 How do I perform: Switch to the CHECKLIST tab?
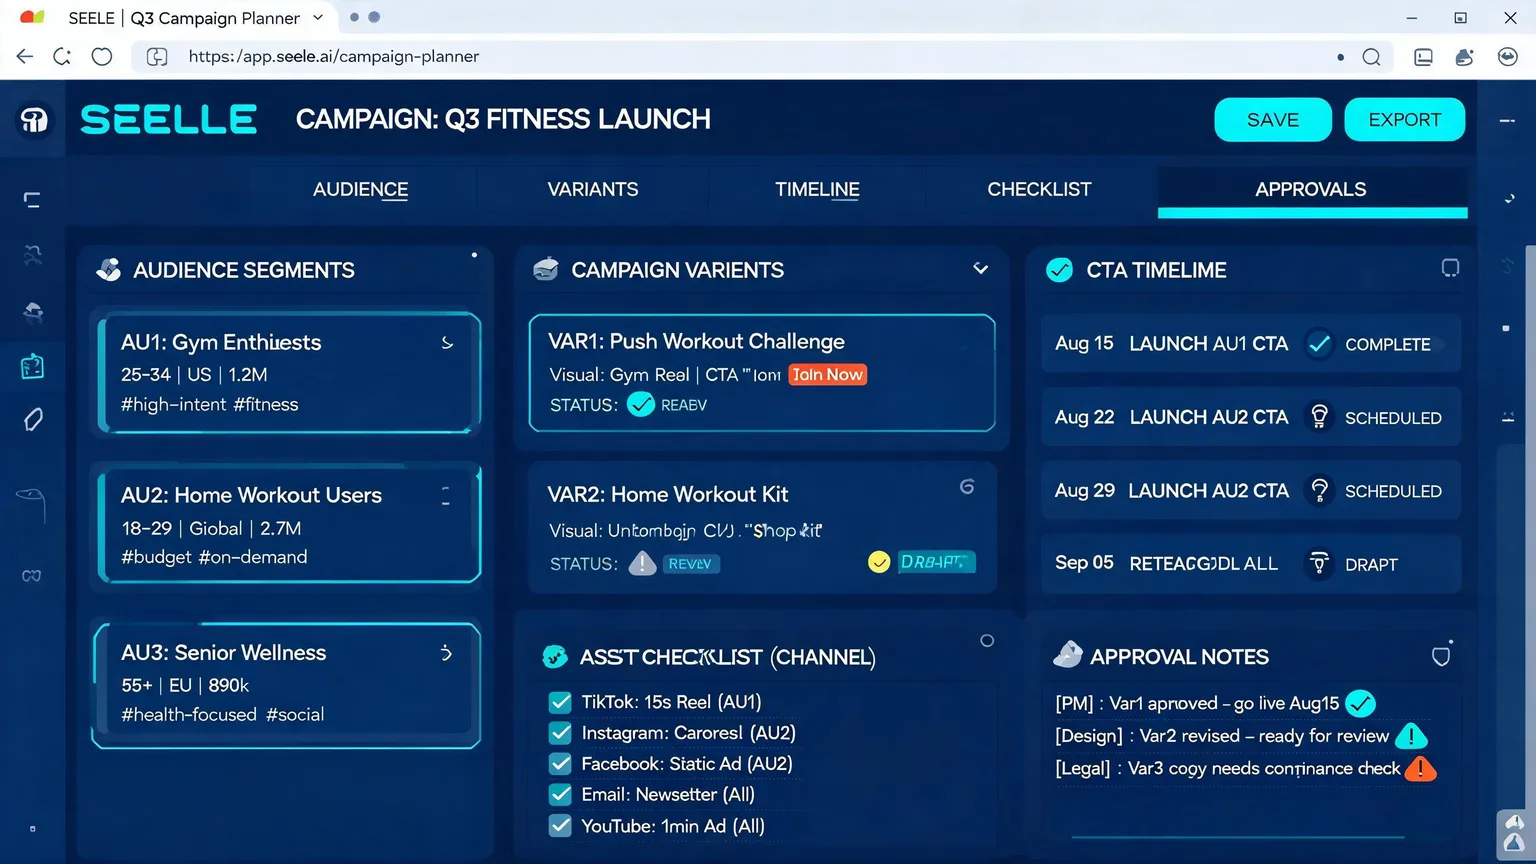[x=1039, y=189]
